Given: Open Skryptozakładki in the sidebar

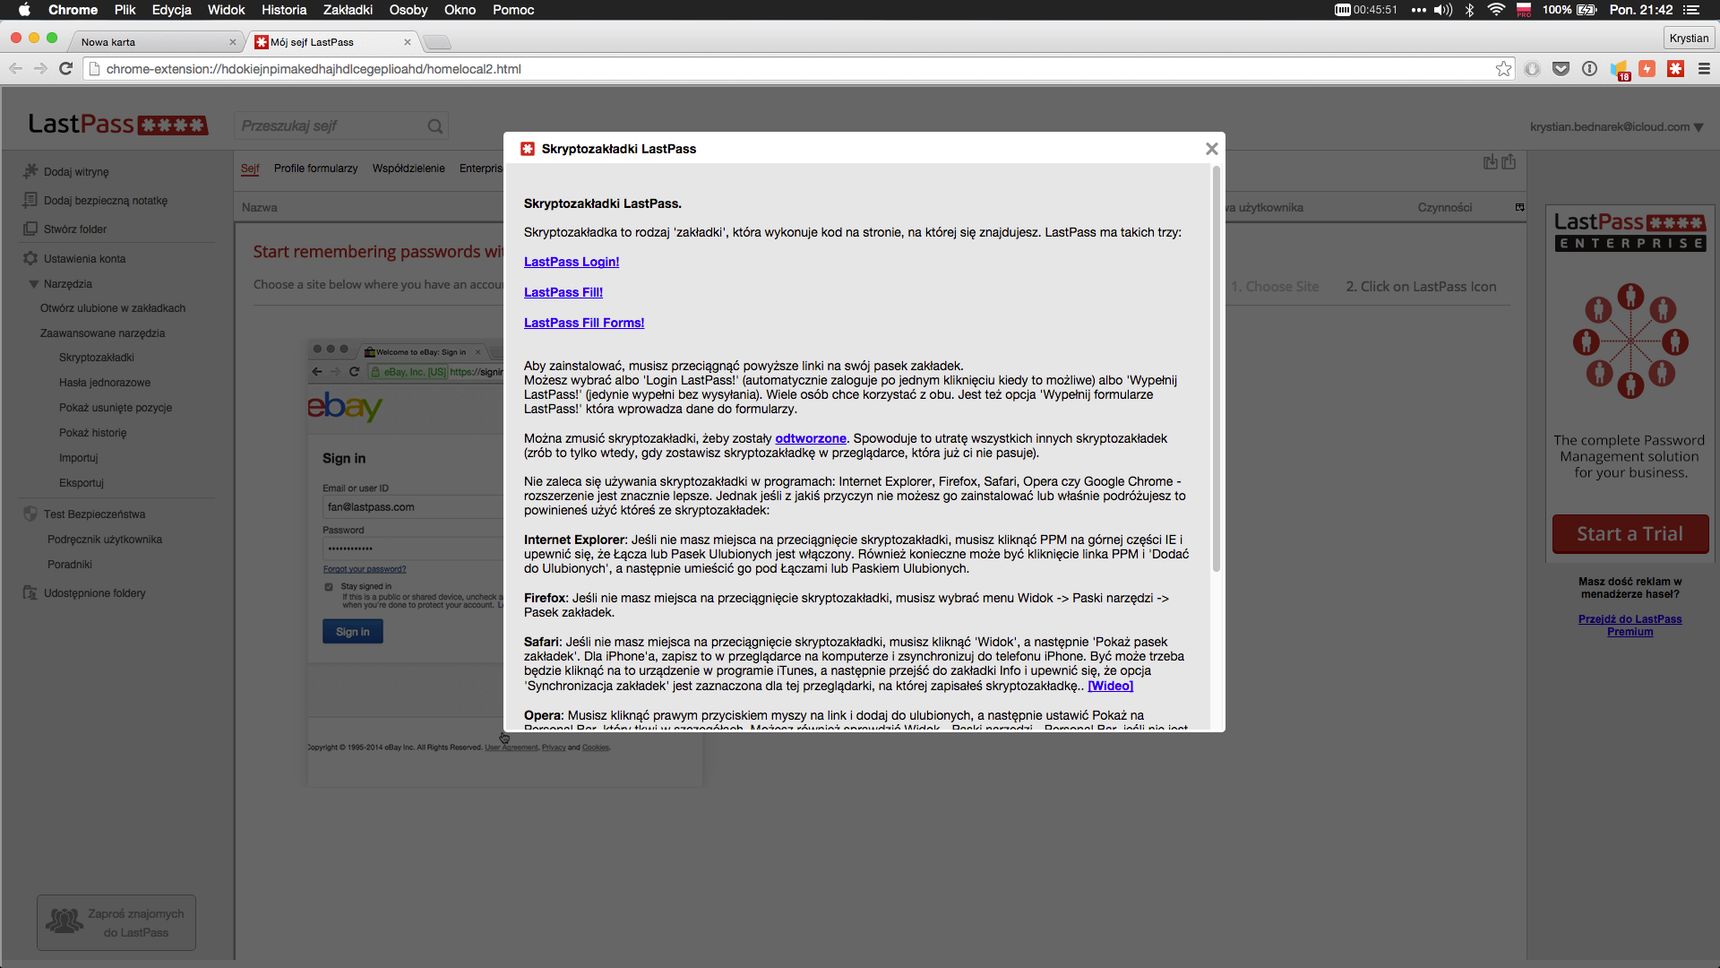Looking at the screenshot, I should pos(96,357).
